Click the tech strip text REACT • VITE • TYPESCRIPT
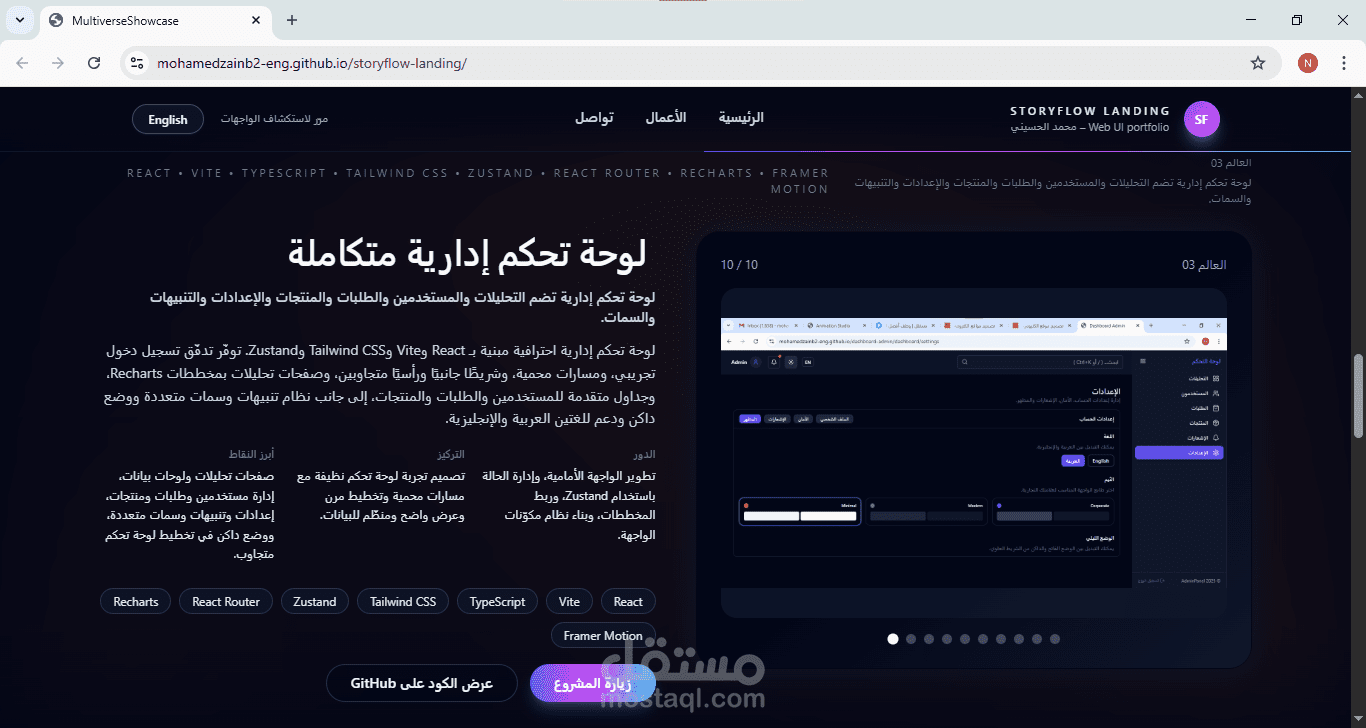 point(227,173)
